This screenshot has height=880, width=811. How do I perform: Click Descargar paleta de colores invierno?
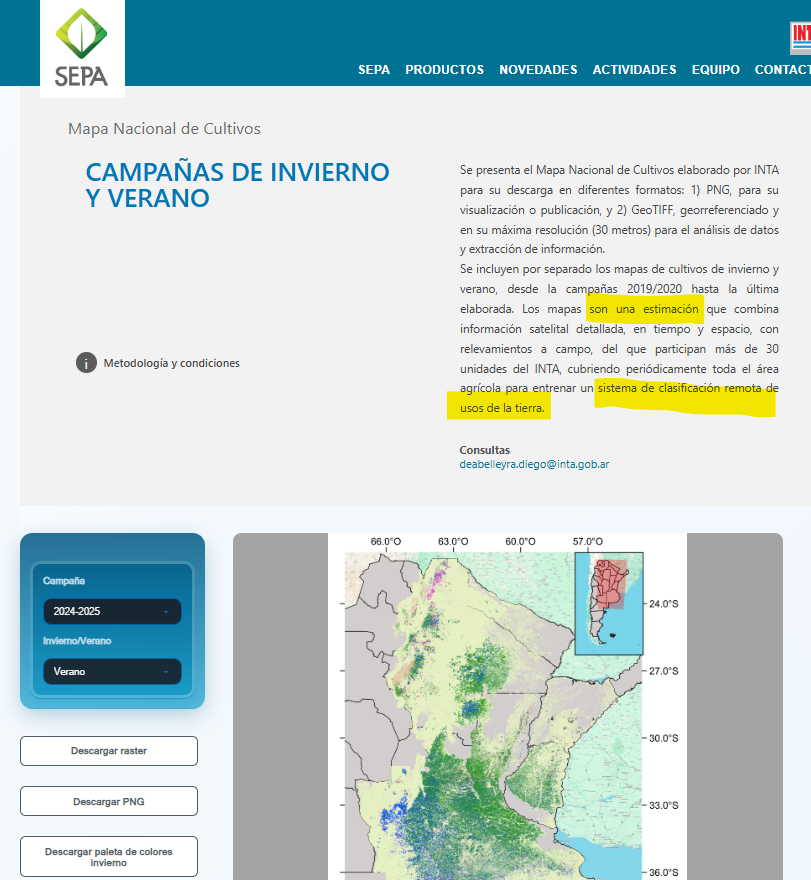[109, 857]
